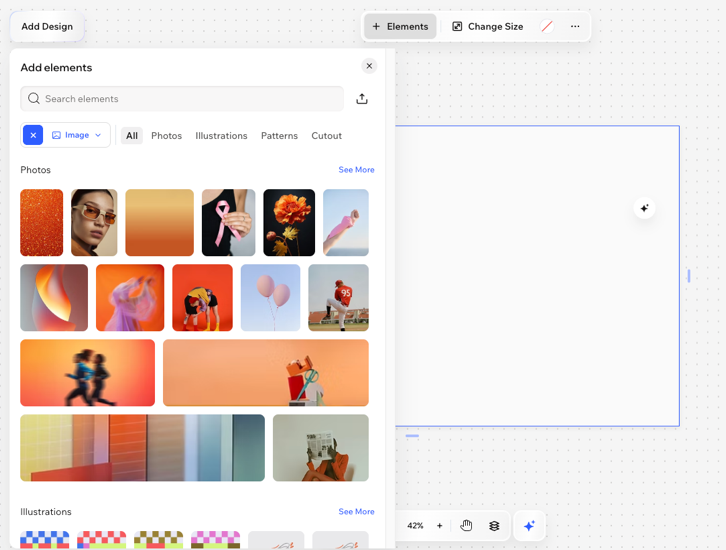
Task: Click the sparkle icon on the canvas
Action: [x=644, y=208]
